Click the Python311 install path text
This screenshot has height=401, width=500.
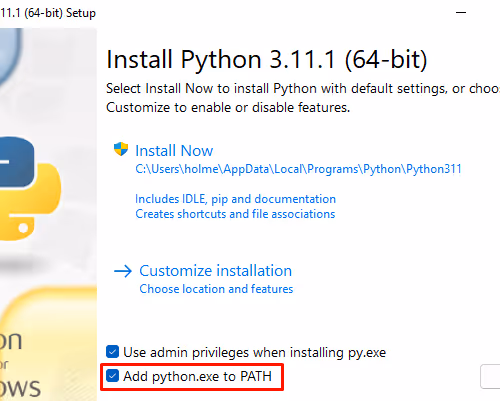coord(298,169)
